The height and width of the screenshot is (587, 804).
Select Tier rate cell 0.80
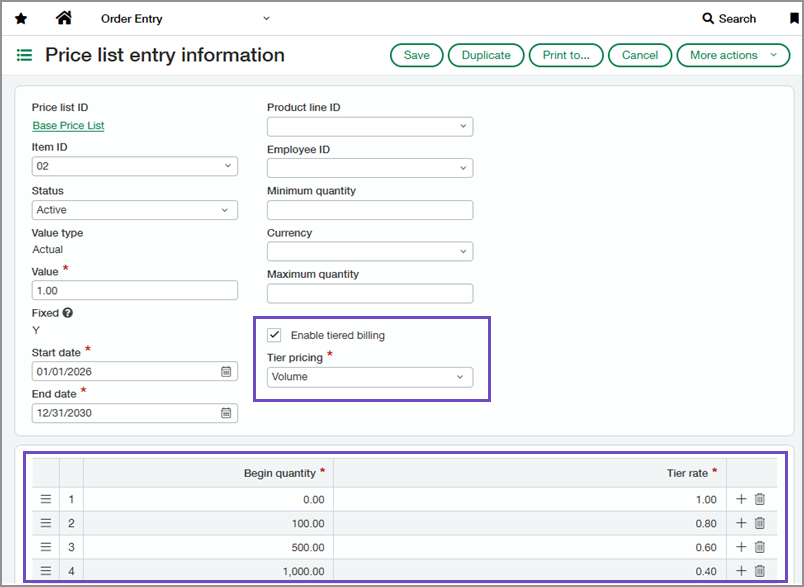click(x=530, y=523)
